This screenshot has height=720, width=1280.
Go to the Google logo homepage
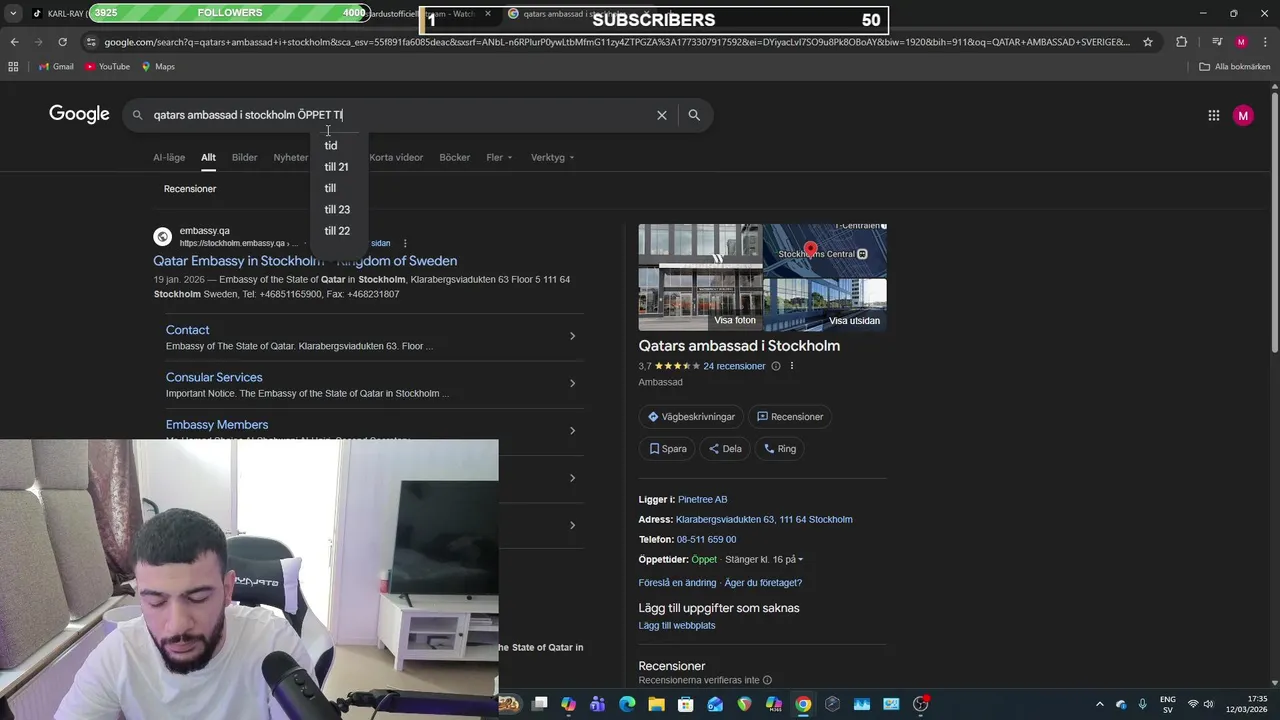pos(79,114)
